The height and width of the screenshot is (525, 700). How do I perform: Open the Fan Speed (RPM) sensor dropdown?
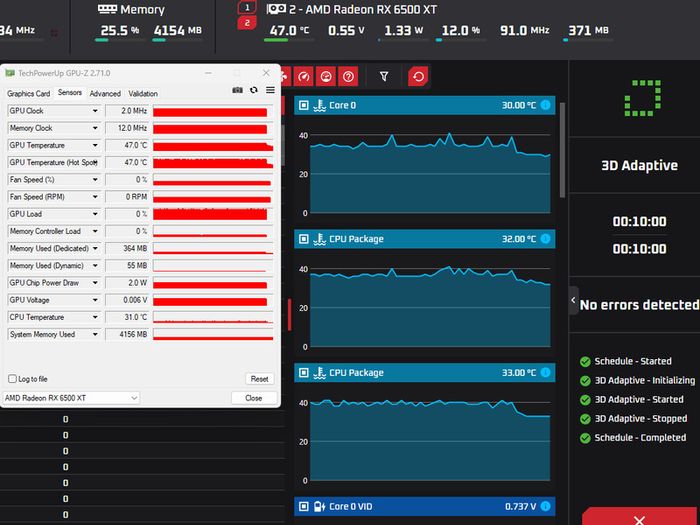point(95,197)
